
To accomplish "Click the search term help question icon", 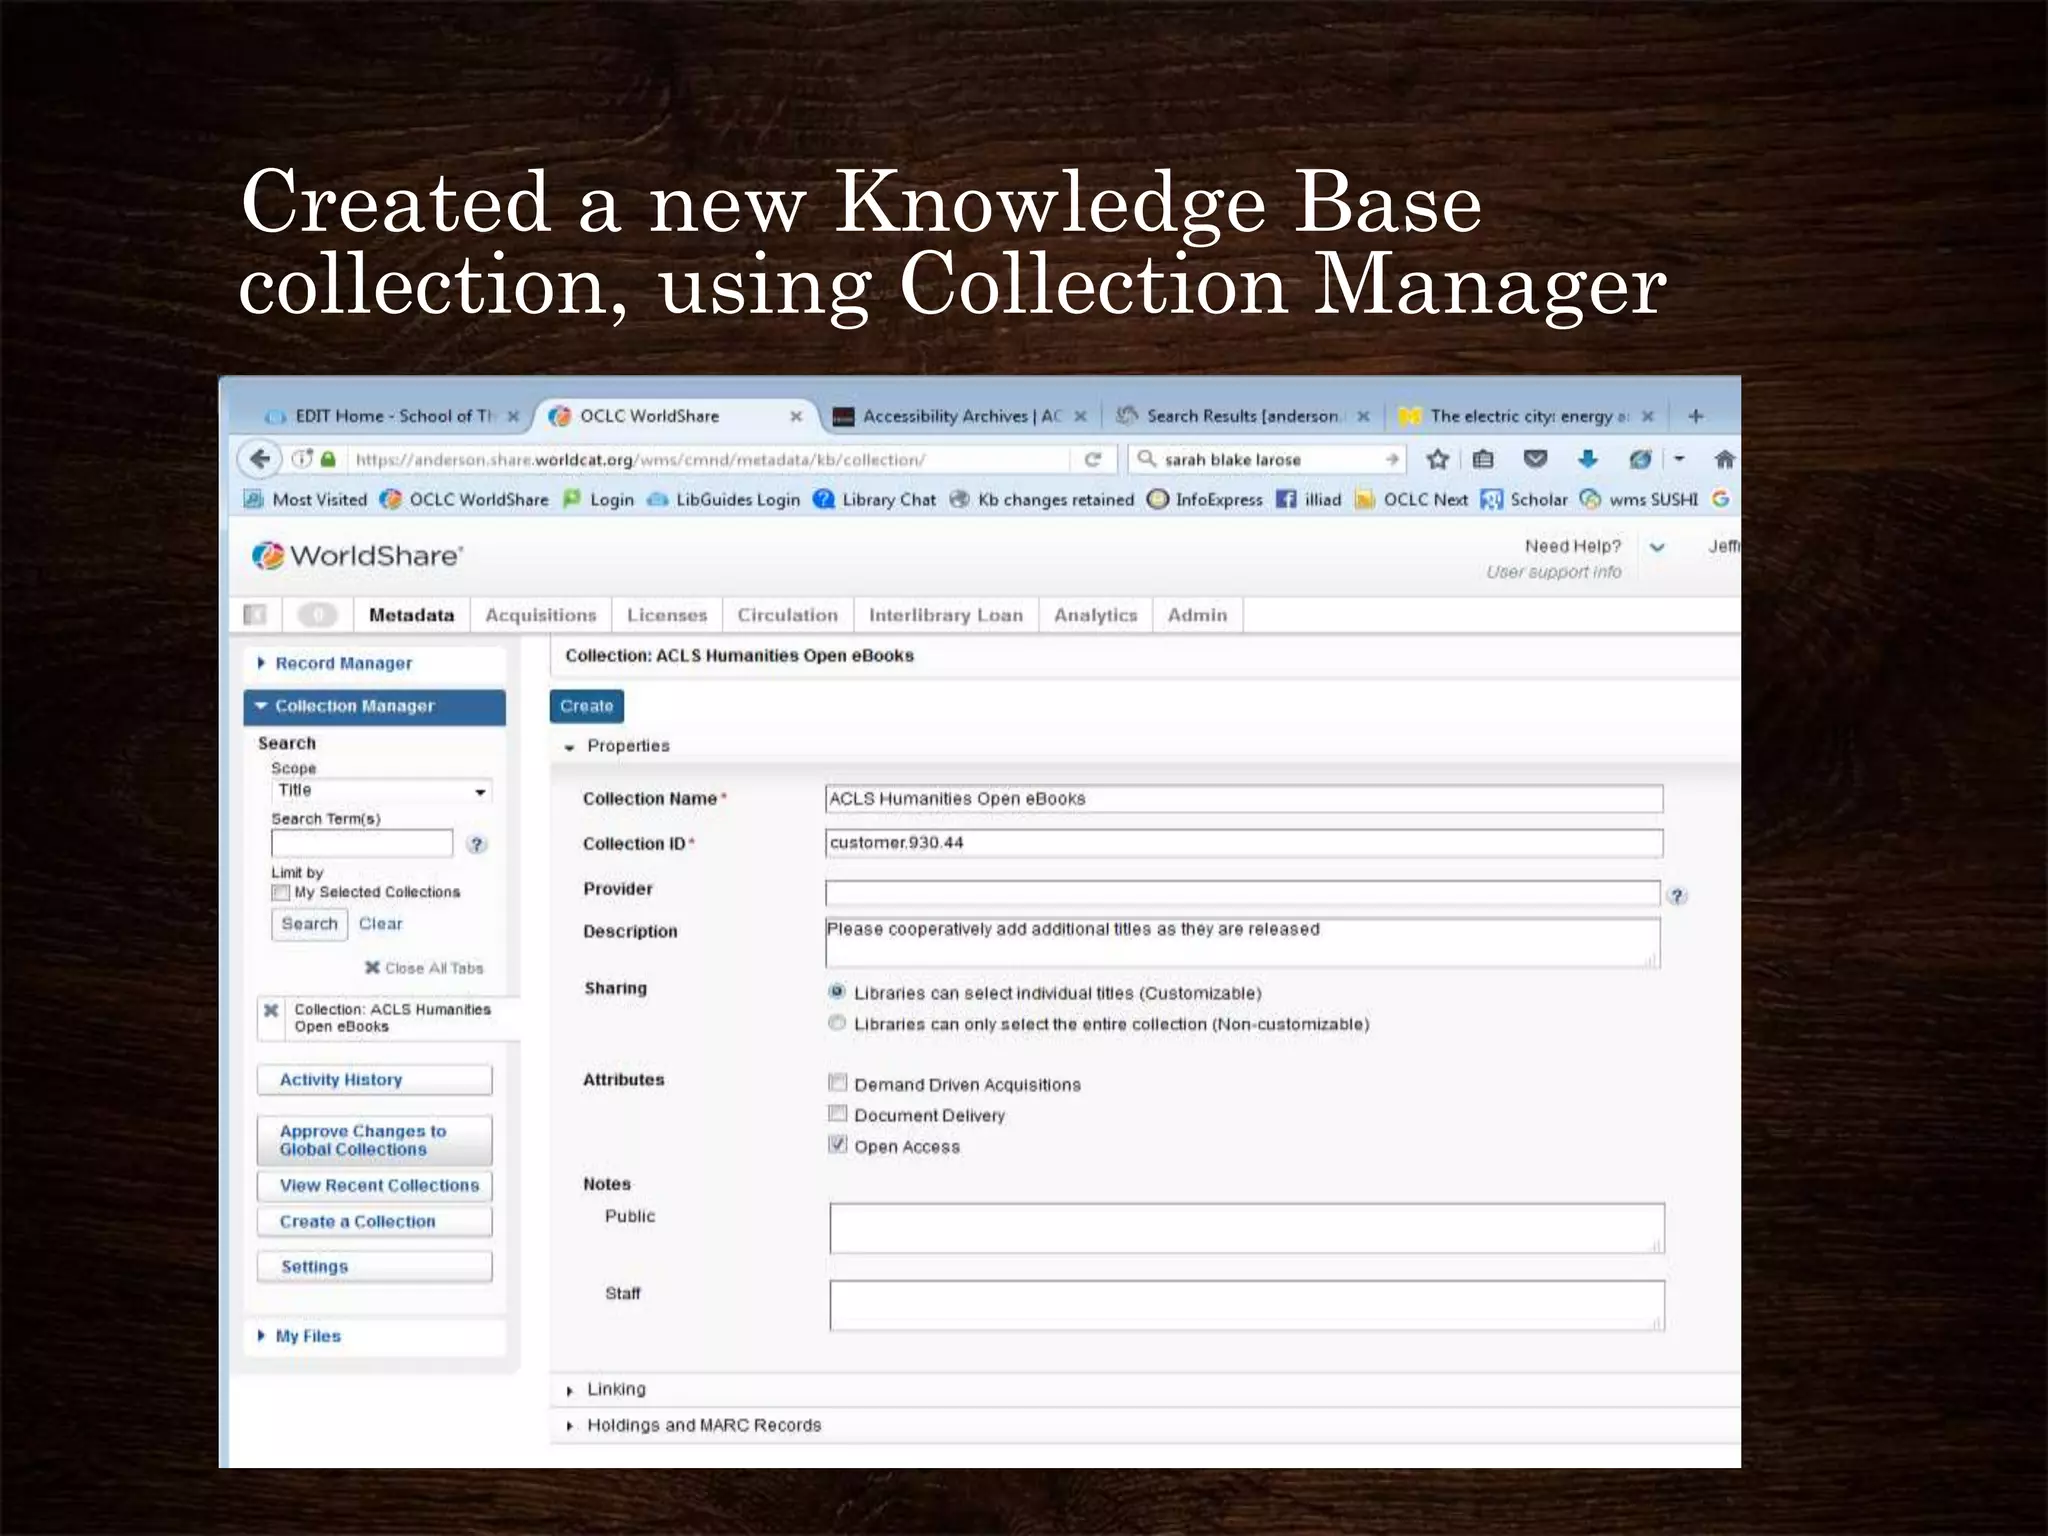I will tap(477, 844).
